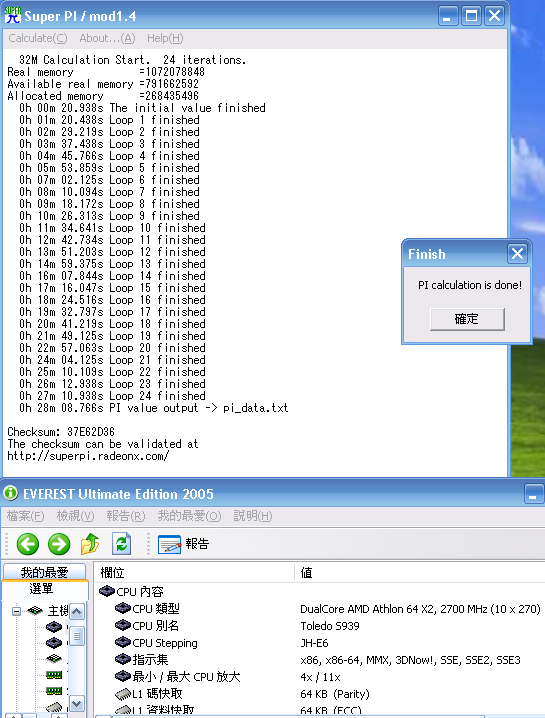Go forward with the green right arrow

tap(59, 544)
